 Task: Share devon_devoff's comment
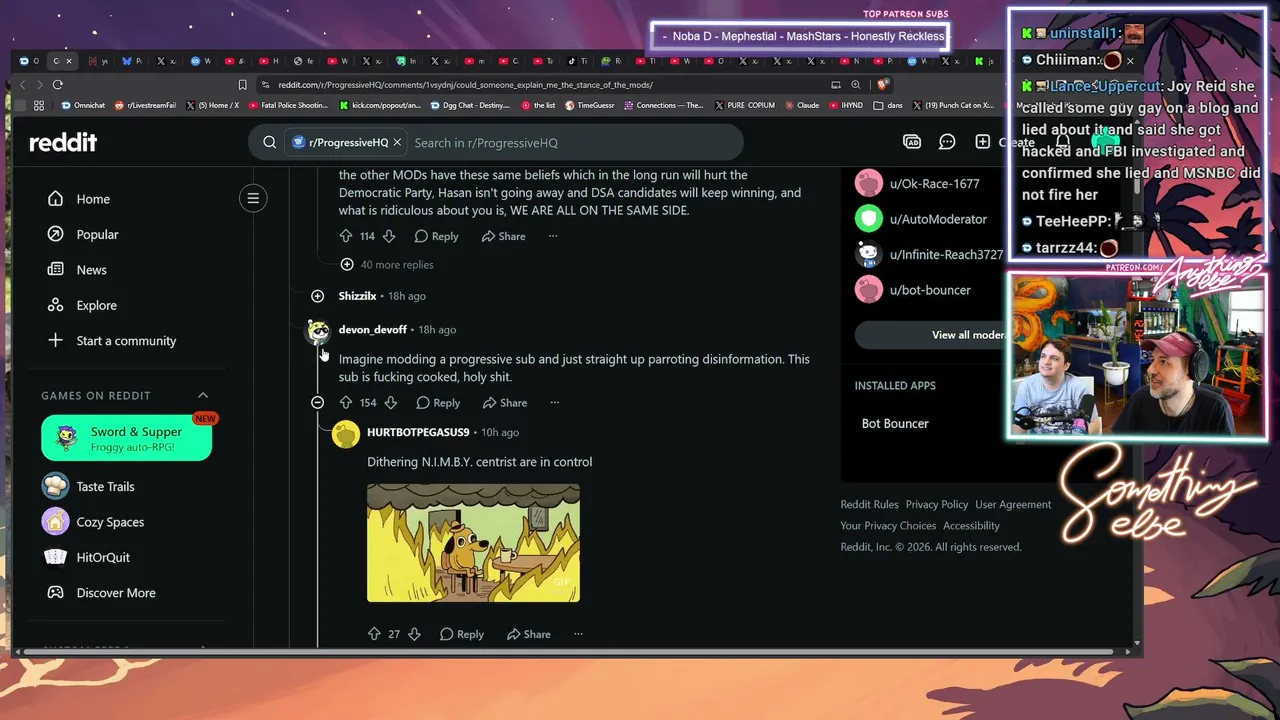coord(505,402)
